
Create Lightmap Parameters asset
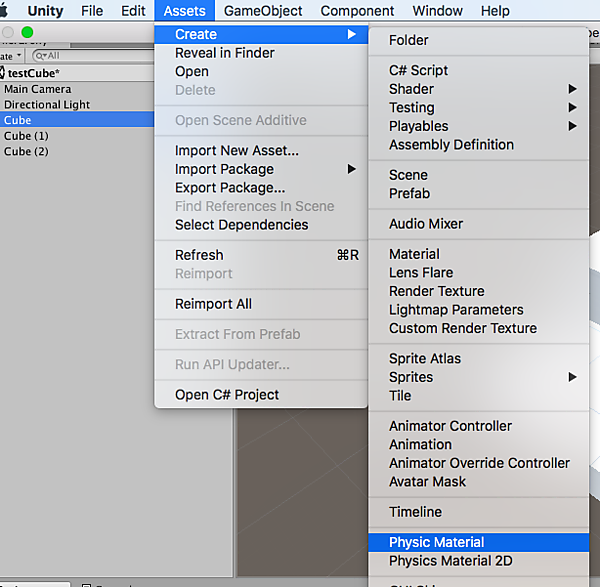tap(478, 310)
